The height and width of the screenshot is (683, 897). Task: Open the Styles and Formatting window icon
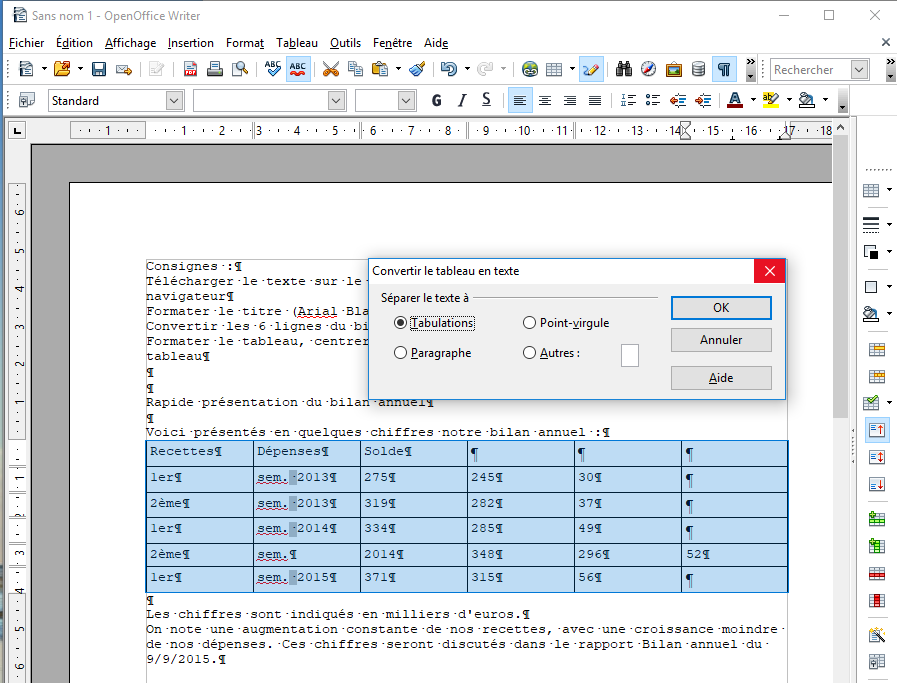(26, 101)
